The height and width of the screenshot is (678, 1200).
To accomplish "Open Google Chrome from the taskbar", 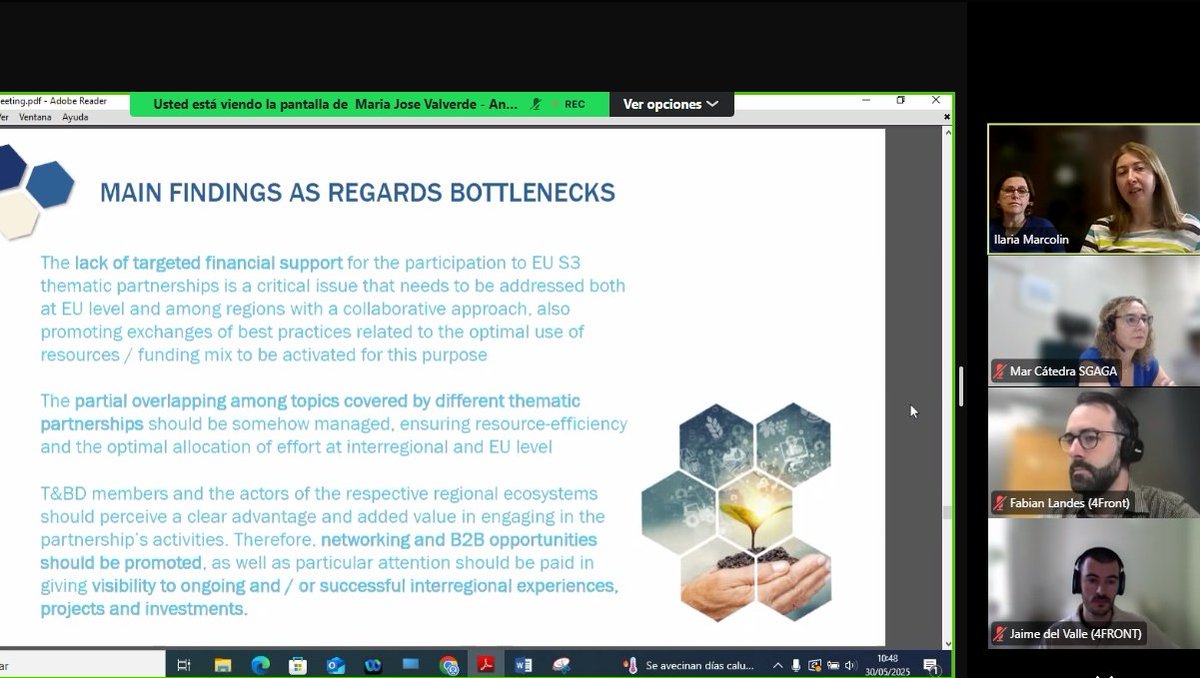I will point(449,665).
